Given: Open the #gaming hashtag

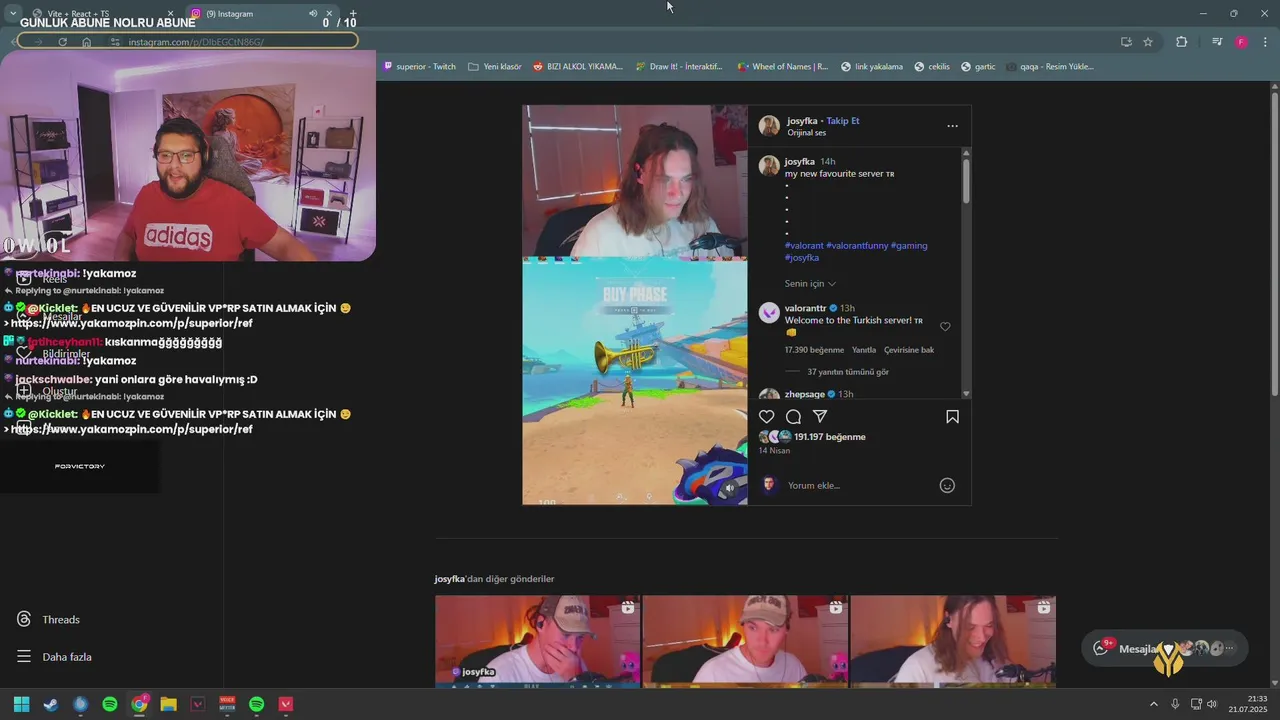Looking at the screenshot, I should pos(909,245).
